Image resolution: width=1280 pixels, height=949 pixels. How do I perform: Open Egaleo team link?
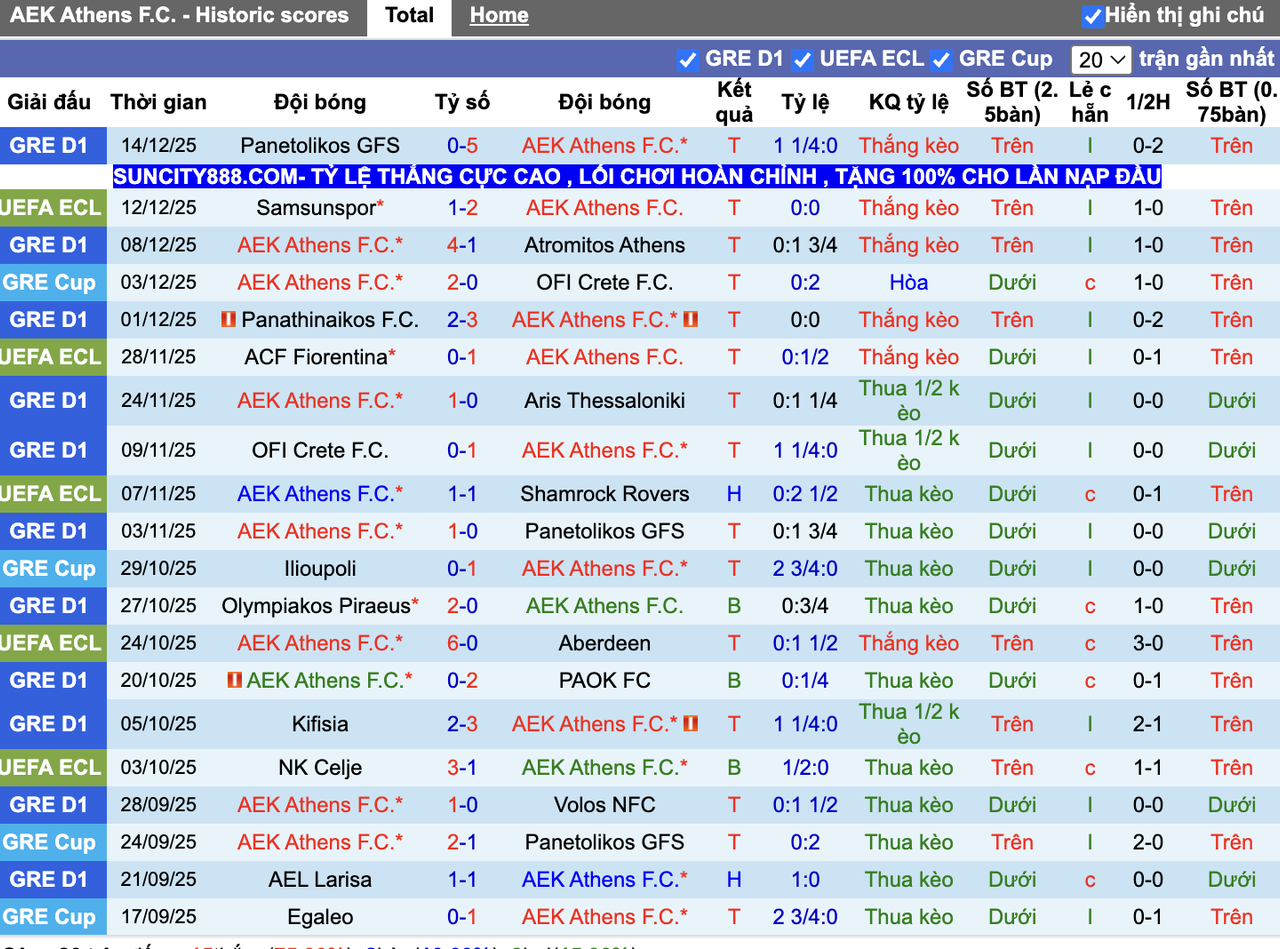click(x=320, y=917)
